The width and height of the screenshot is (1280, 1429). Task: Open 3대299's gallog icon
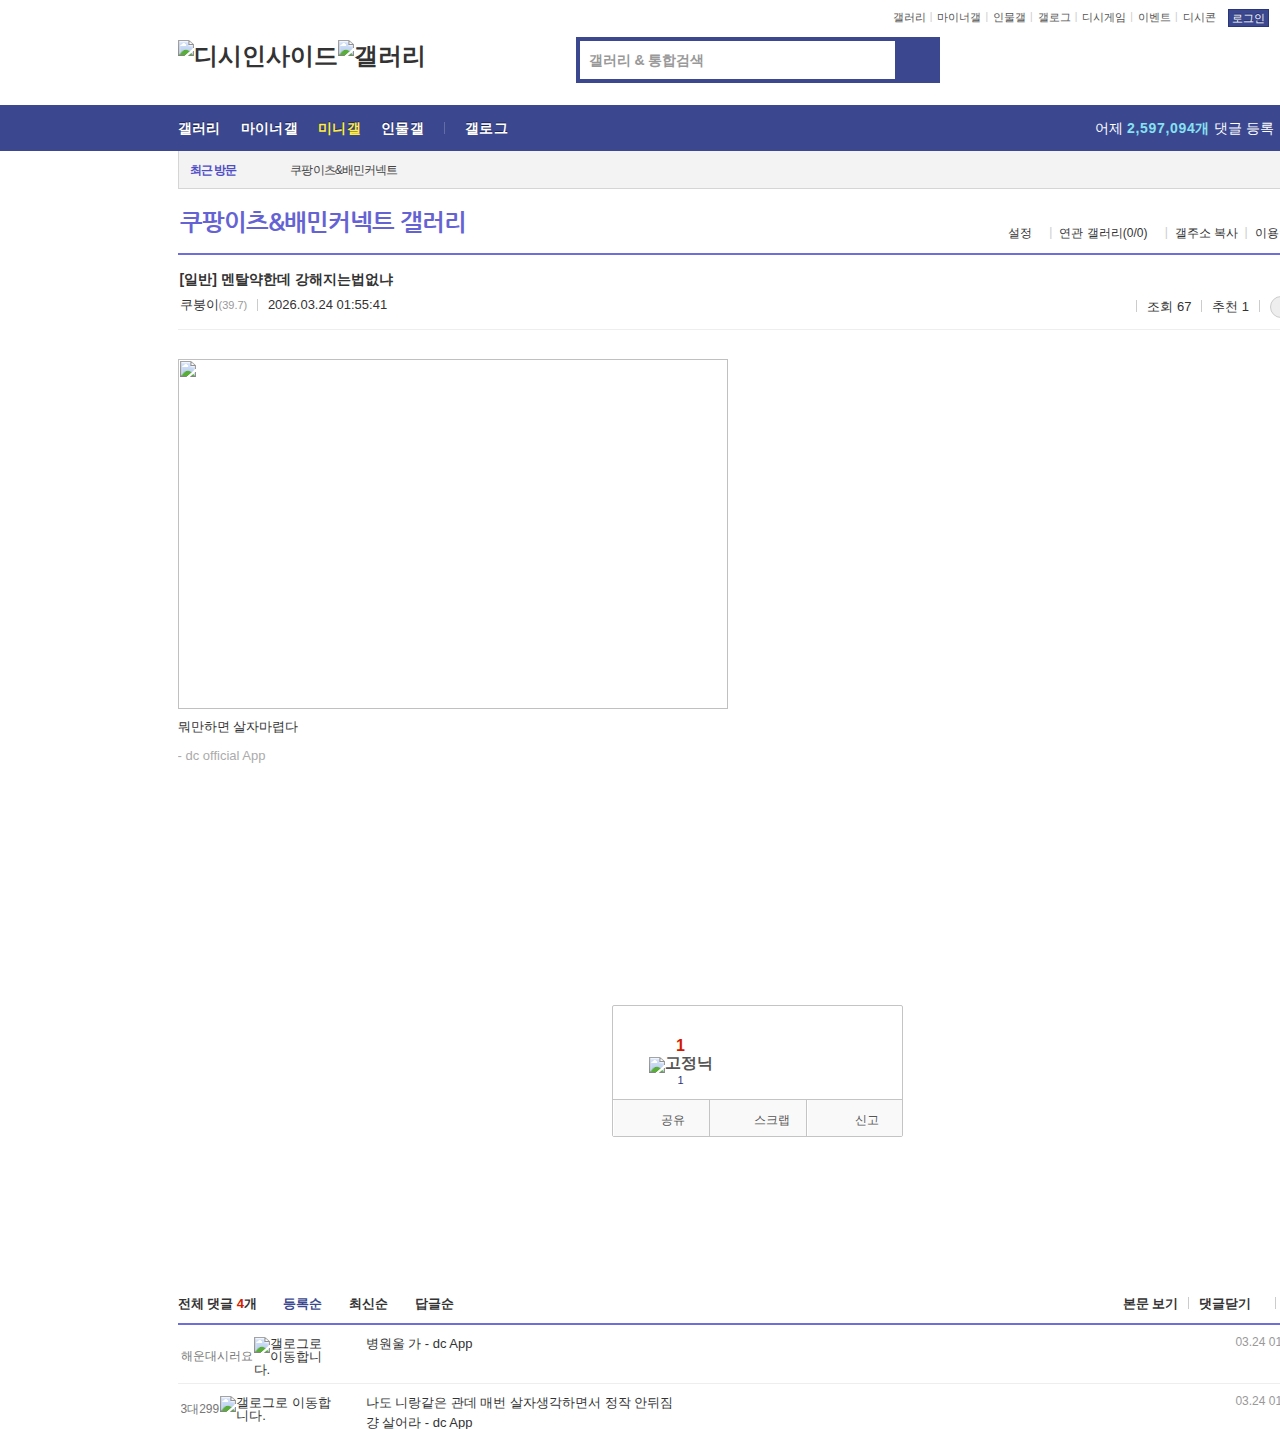(276, 1408)
